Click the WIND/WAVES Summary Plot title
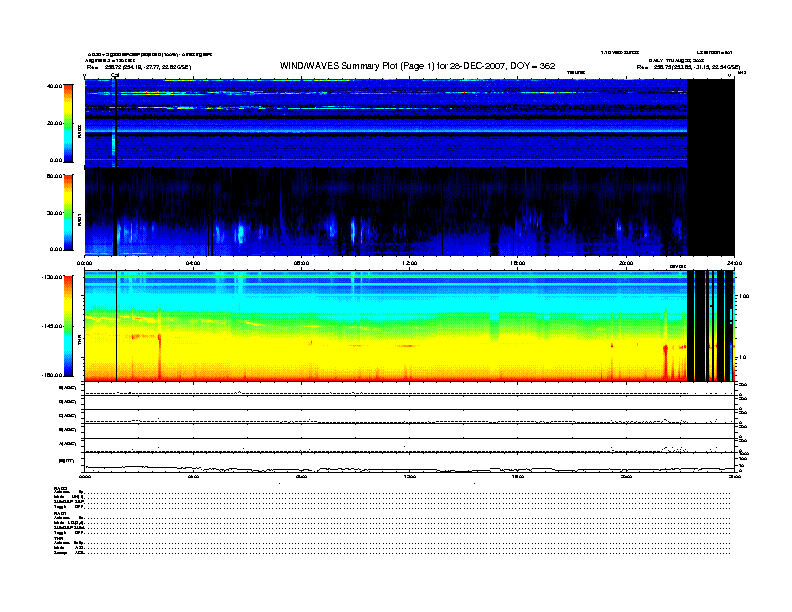 (417, 66)
